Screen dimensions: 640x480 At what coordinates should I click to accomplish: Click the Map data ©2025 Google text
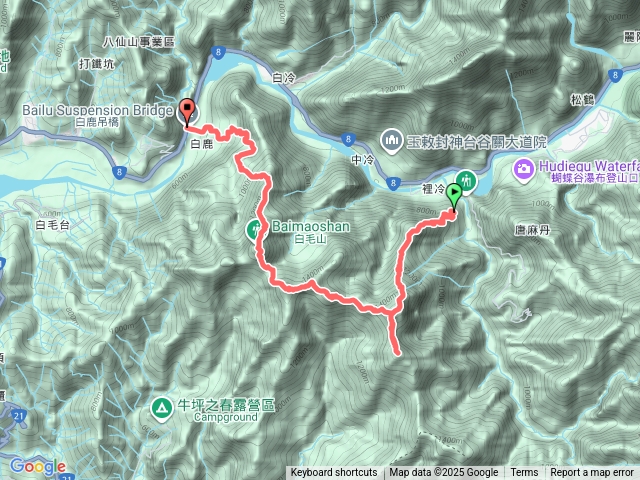(x=444, y=472)
